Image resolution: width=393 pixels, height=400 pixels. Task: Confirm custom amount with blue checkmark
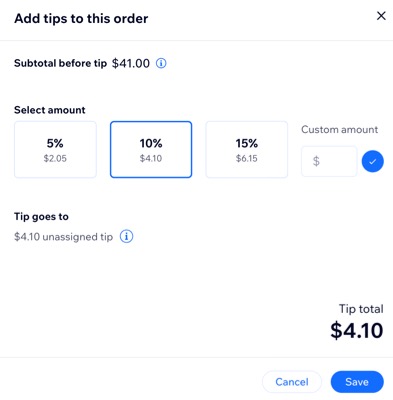tap(373, 161)
